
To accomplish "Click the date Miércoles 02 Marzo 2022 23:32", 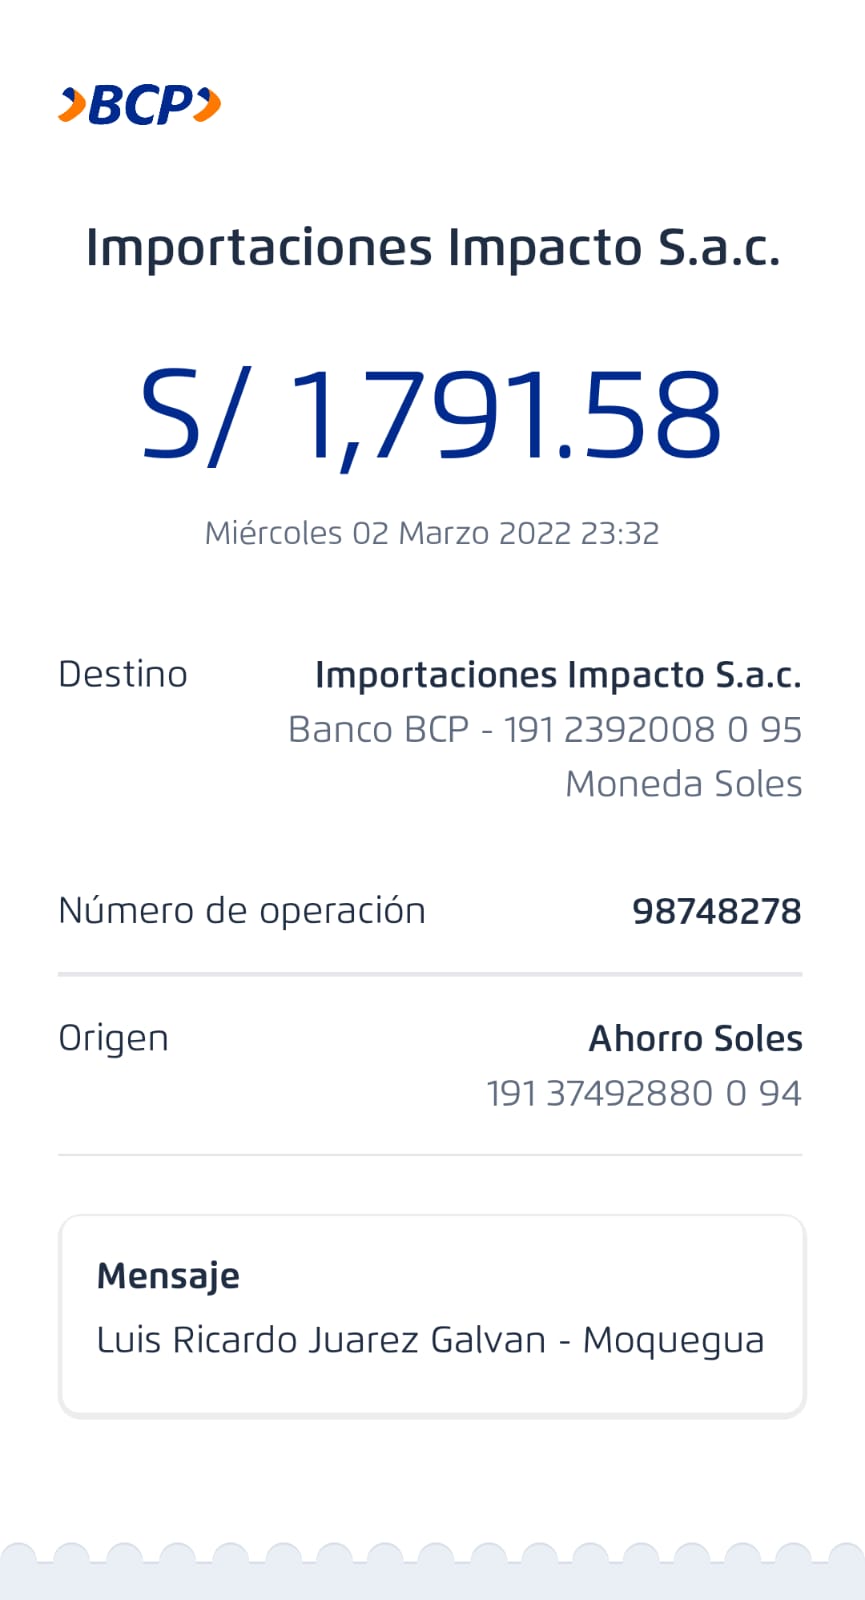I will pyautogui.click(x=432, y=533).
